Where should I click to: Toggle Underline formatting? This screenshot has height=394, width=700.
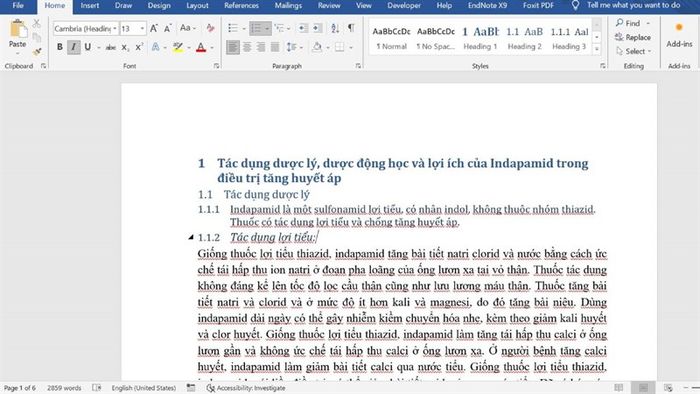88,47
